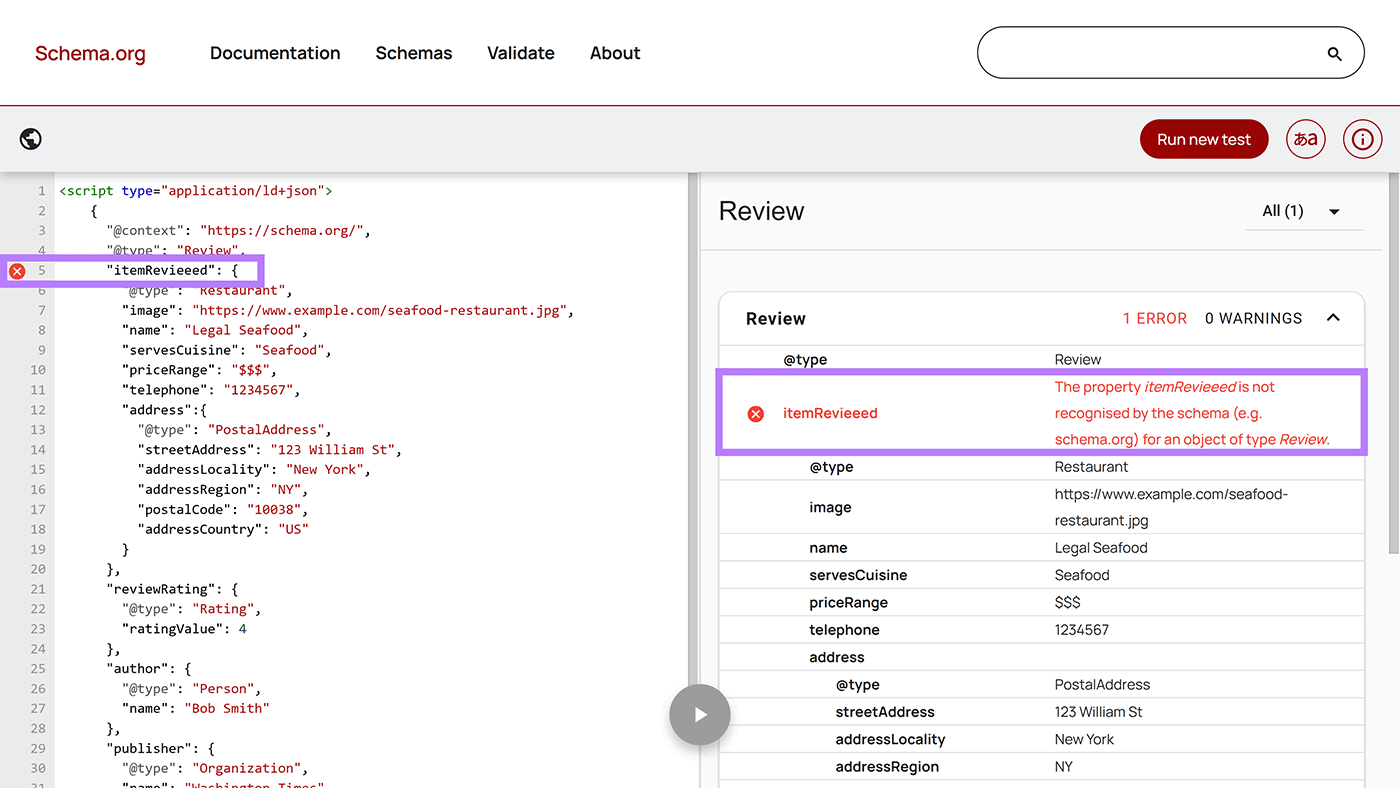
Task: Click the language translation (あa) icon
Action: click(1305, 139)
